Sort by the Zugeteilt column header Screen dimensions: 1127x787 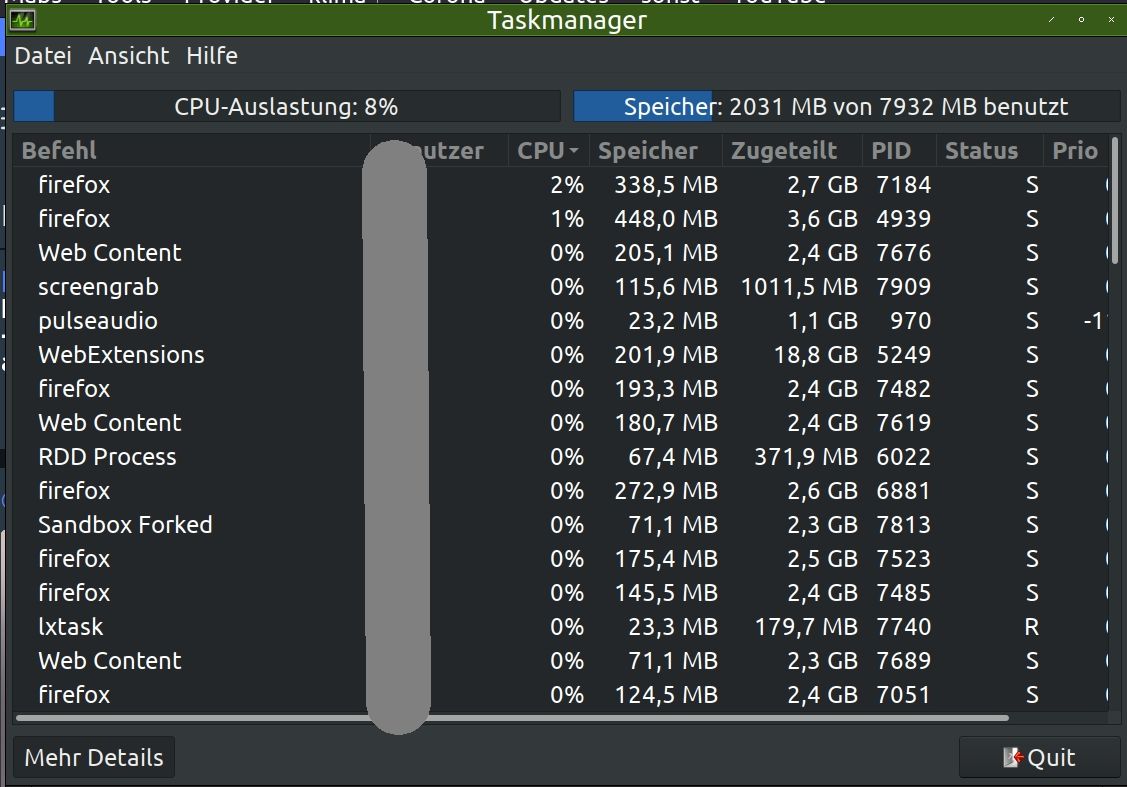pyautogui.click(x=792, y=151)
